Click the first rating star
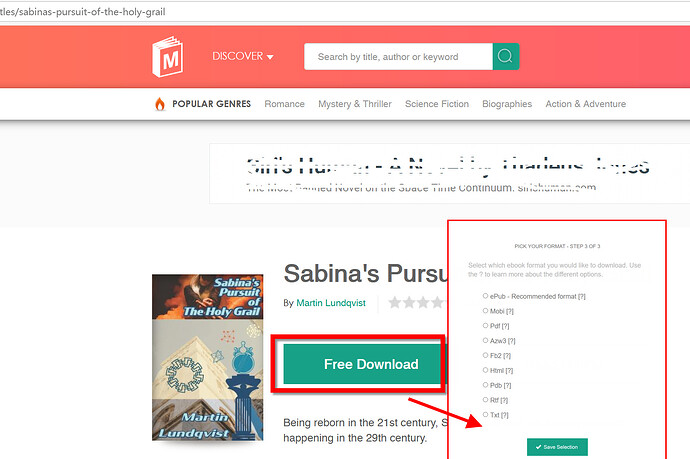Viewport: 690px width, 459px height. tap(395, 302)
